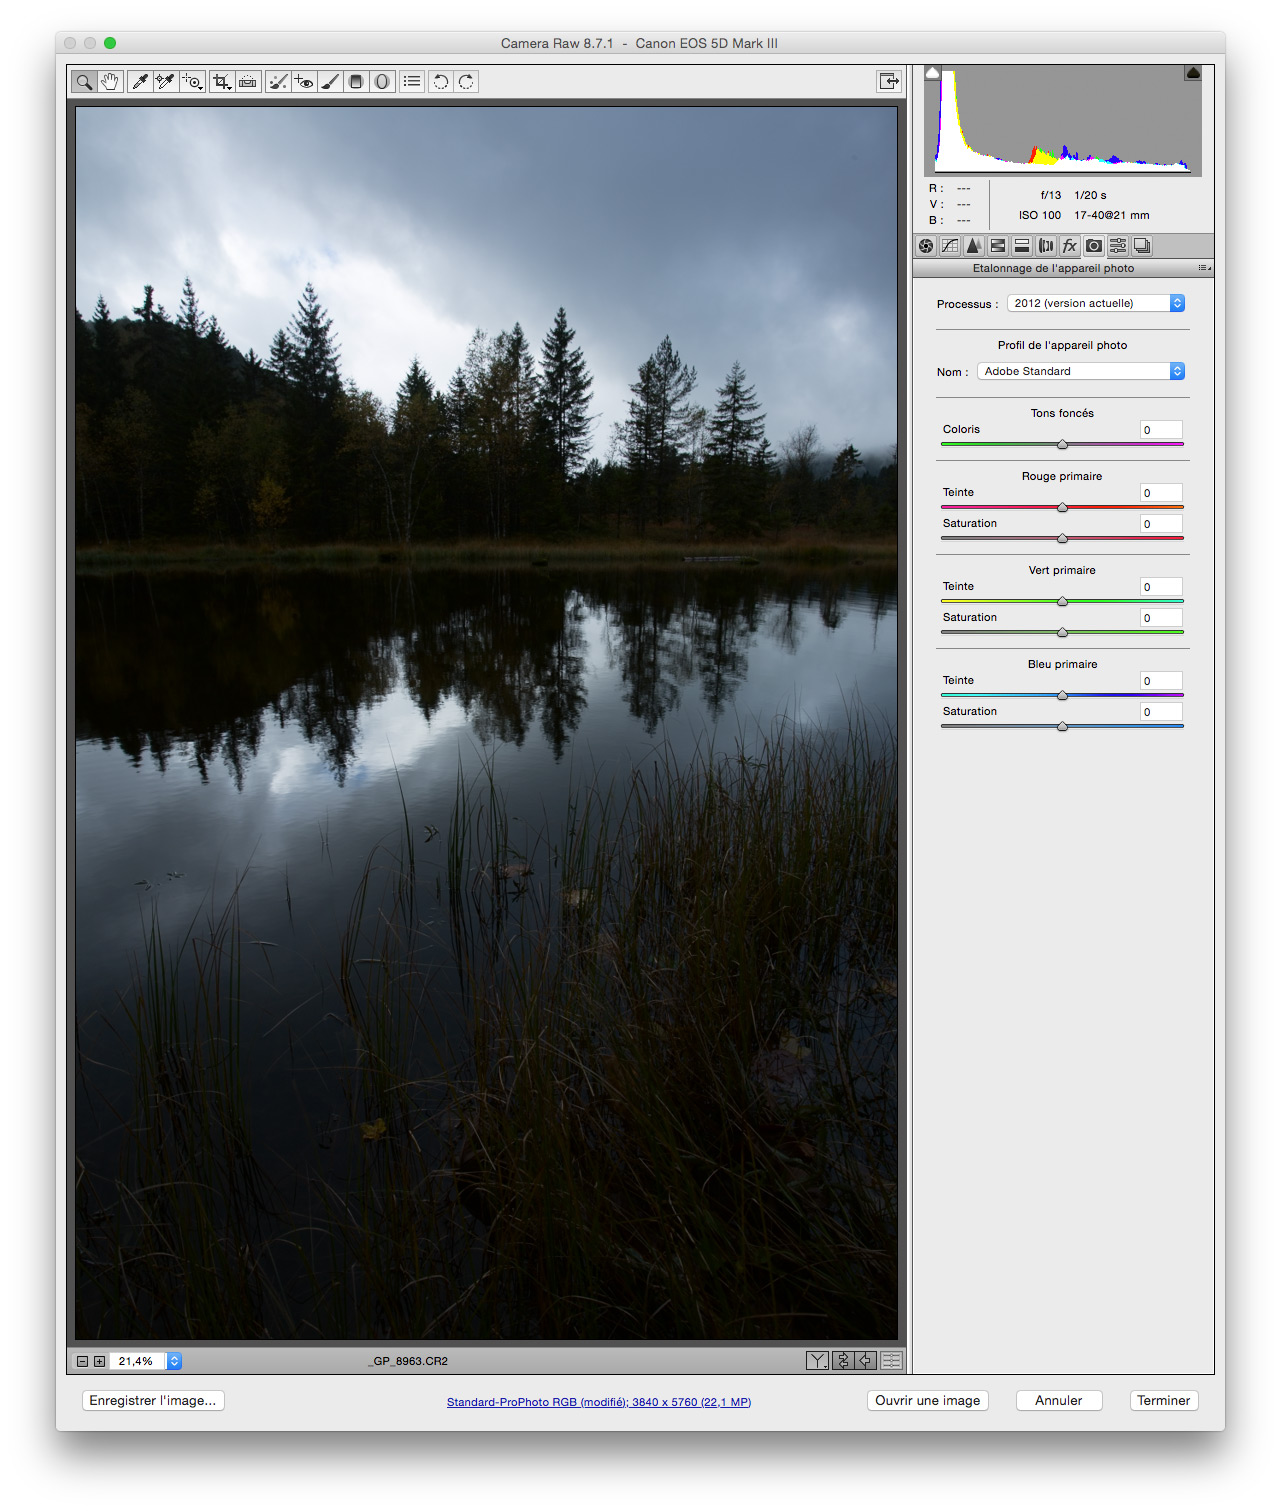Rotate image 90° clockwise
The height and width of the screenshot is (1511, 1281).
pos(467,82)
